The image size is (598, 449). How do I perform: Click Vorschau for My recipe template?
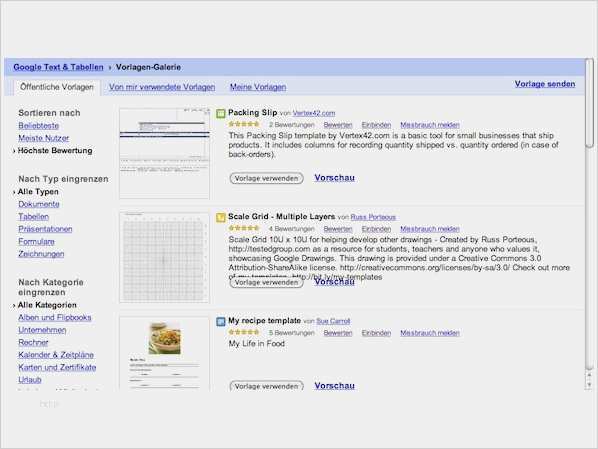click(x=334, y=386)
